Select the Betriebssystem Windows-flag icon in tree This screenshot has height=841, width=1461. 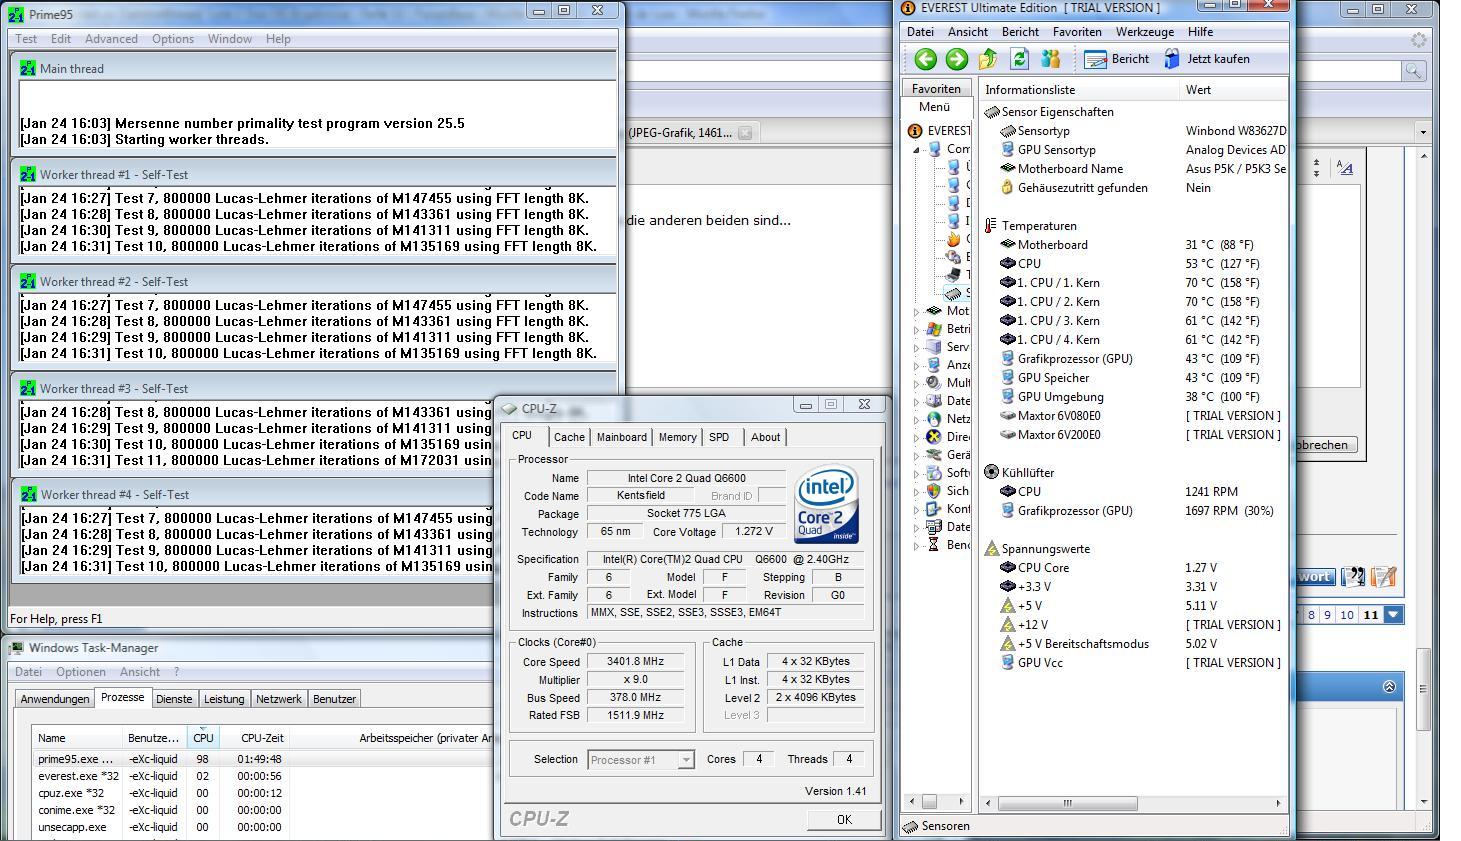(x=934, y=329)
